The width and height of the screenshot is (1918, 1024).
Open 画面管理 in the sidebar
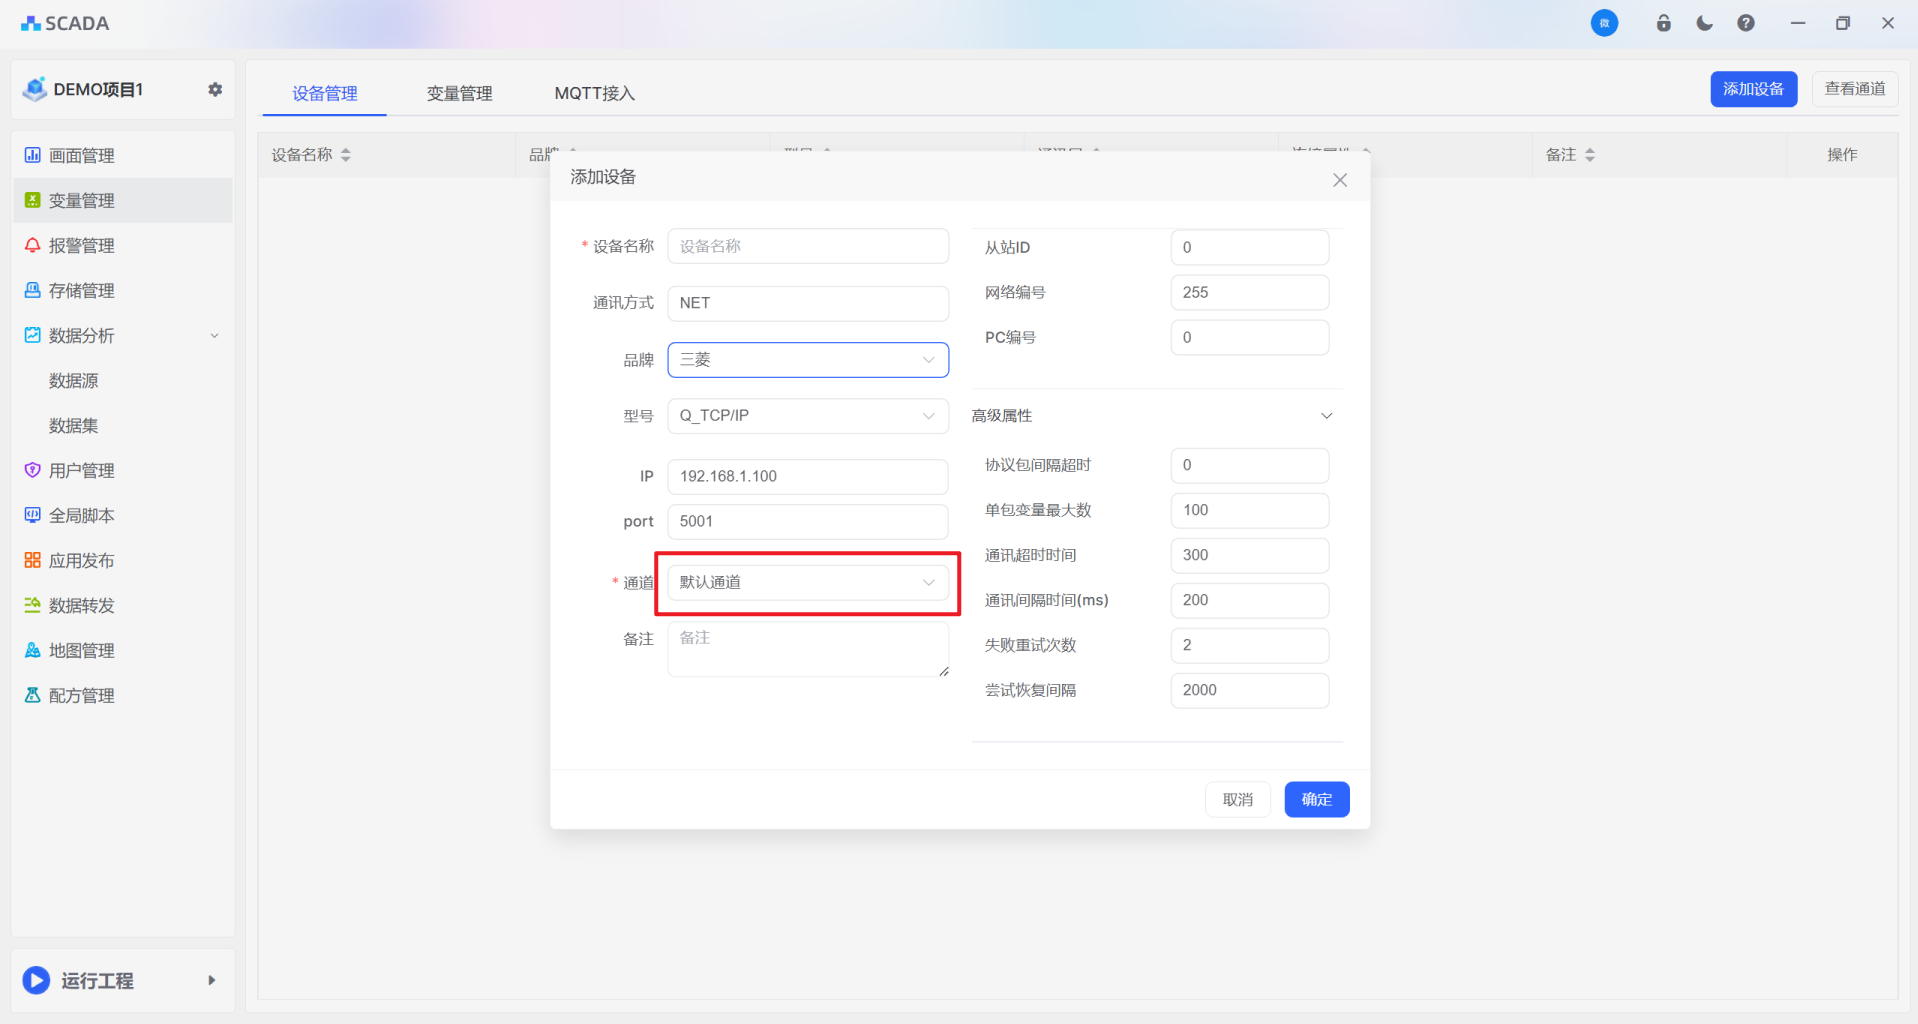(x=82, y=156)
